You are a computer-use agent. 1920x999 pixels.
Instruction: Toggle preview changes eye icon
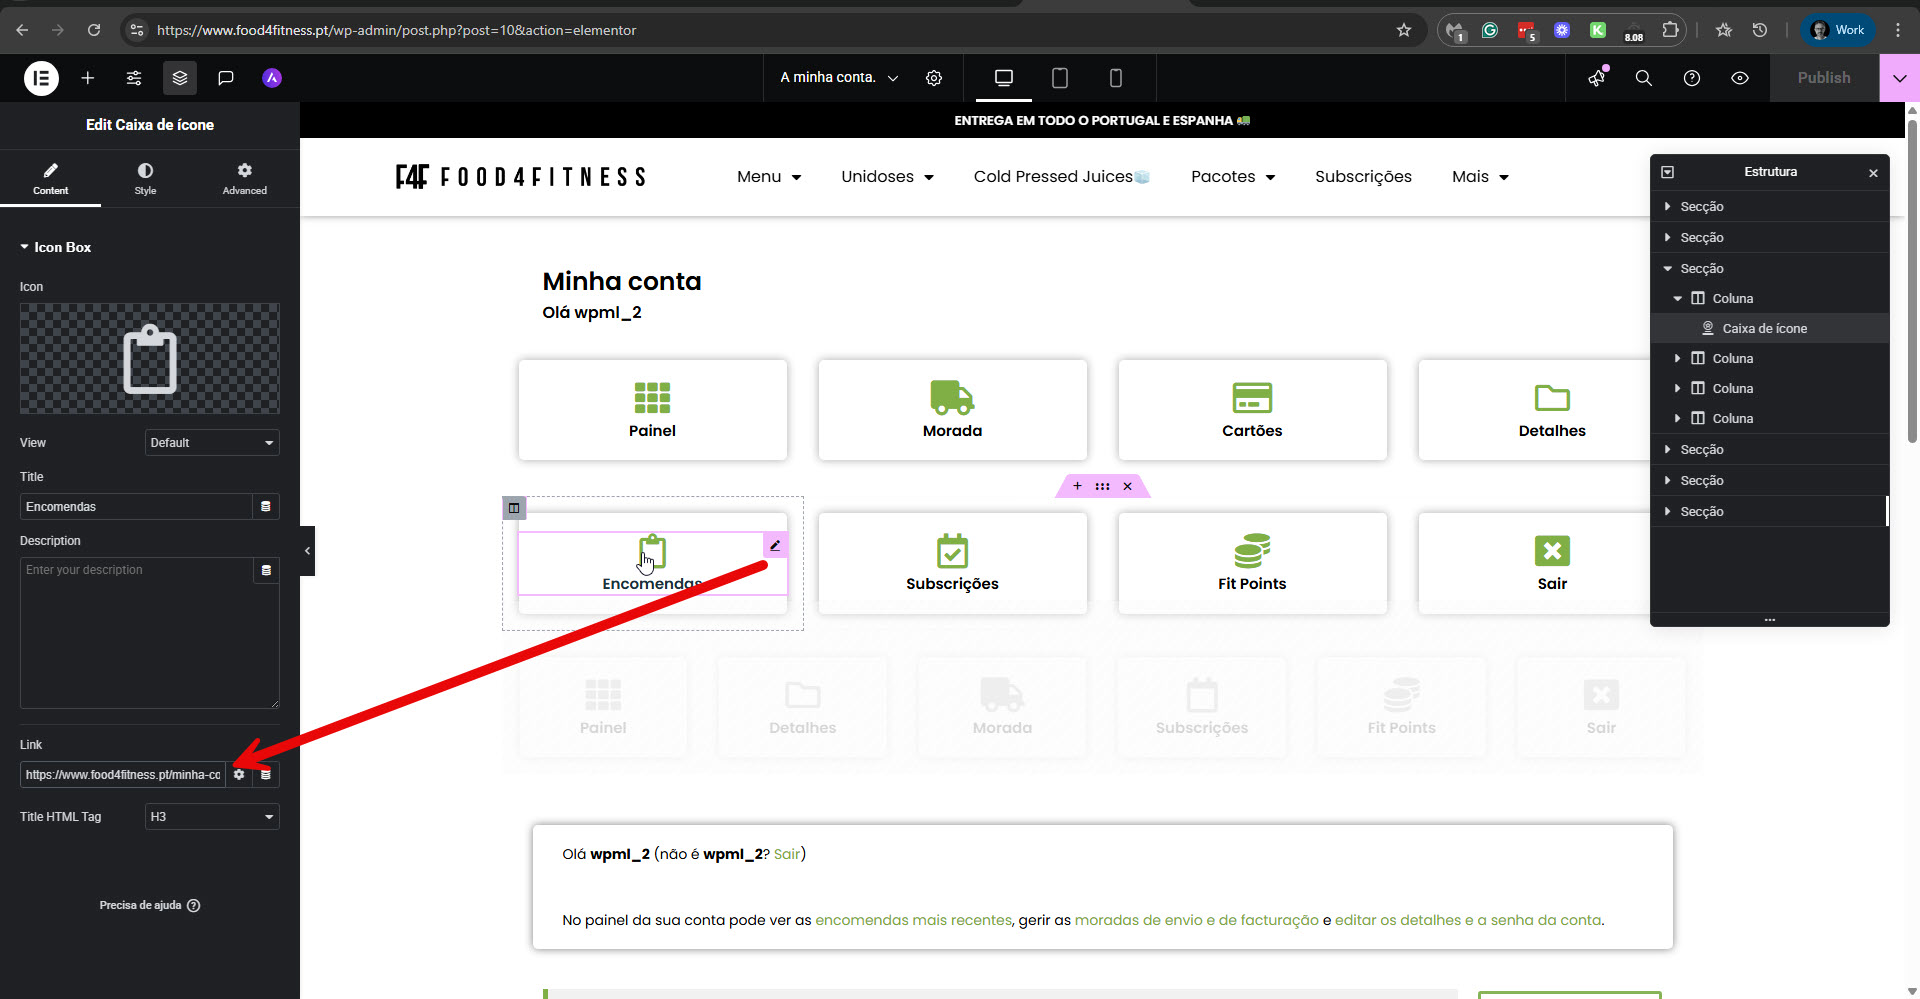point(1740,78)
